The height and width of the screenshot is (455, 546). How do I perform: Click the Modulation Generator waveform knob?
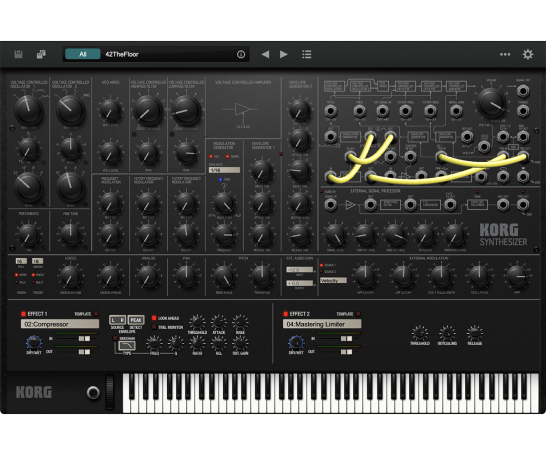click(x=224, y=203)
